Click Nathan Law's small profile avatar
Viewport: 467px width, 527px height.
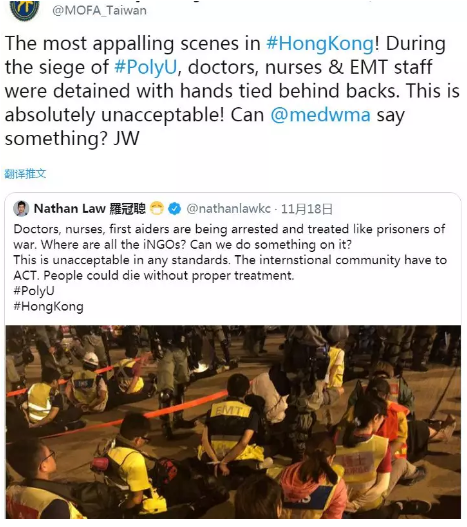coord(21,209)
